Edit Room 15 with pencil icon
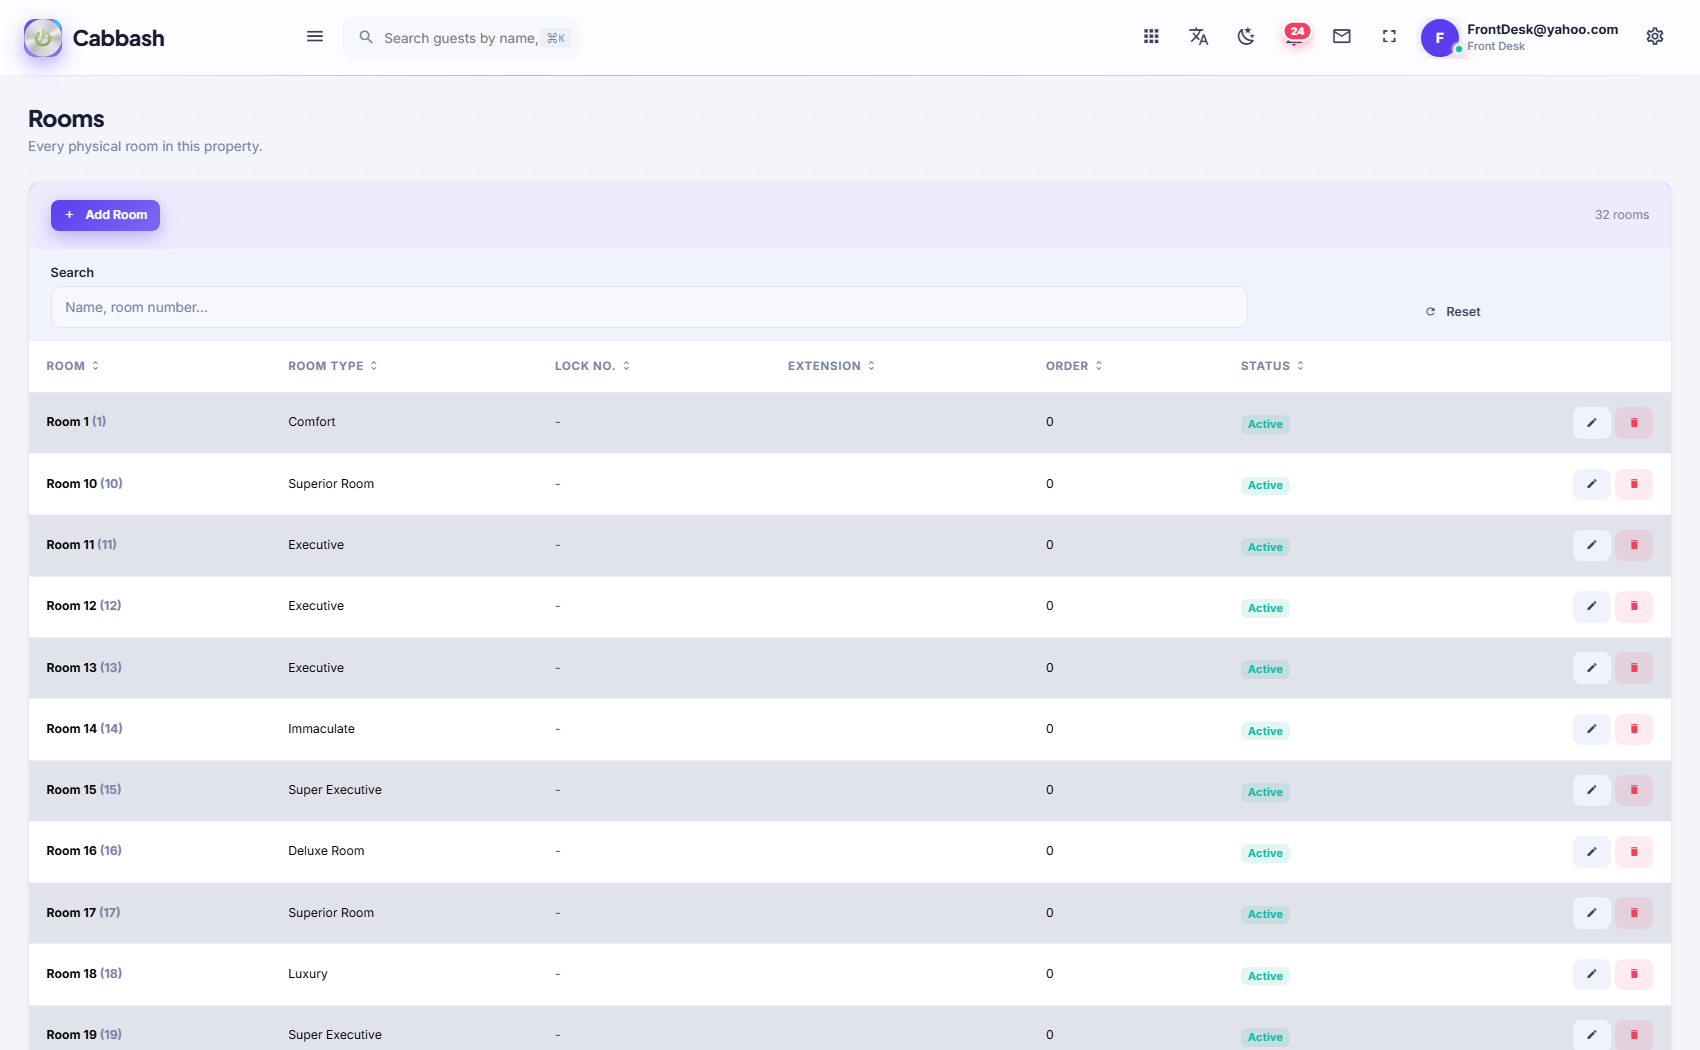 coord(1591,790)
